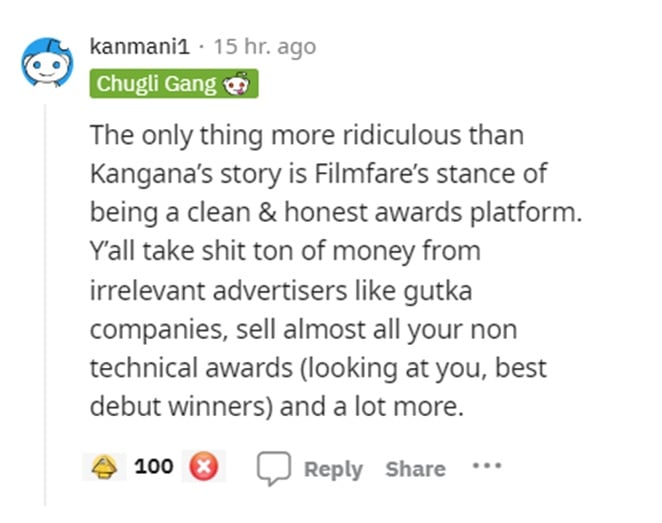Click the emoji icon in the Chugli Gang flair
This screenshot has width=662, height=523.
point(237,84)
